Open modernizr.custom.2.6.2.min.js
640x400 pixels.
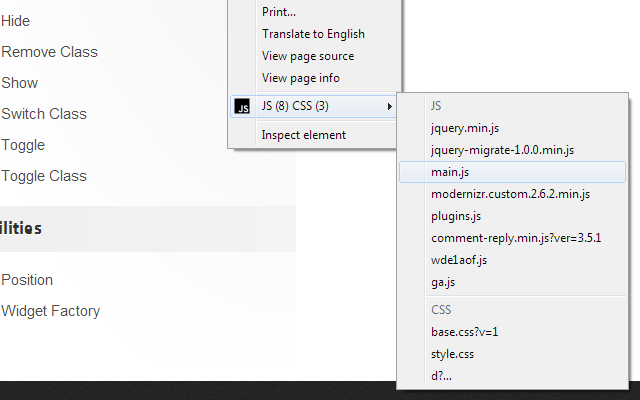coord(512,194)
